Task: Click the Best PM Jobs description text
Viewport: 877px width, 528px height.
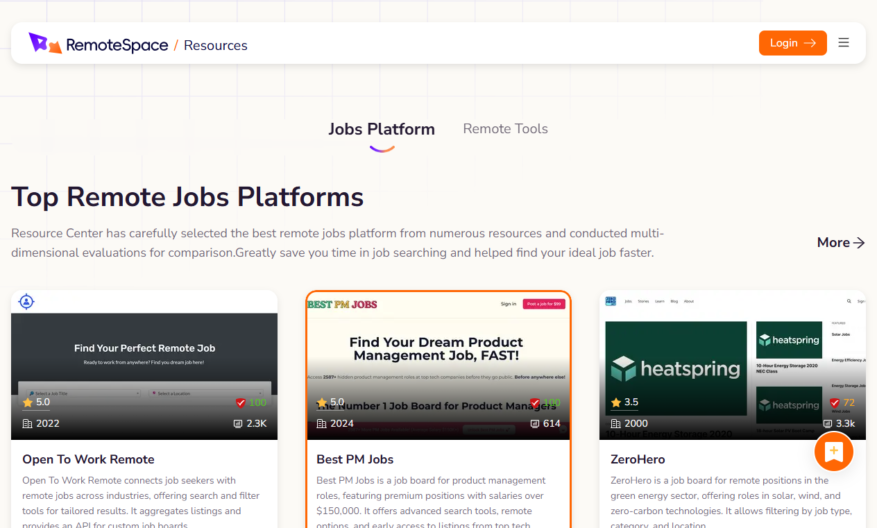Action: click(431, 502)
